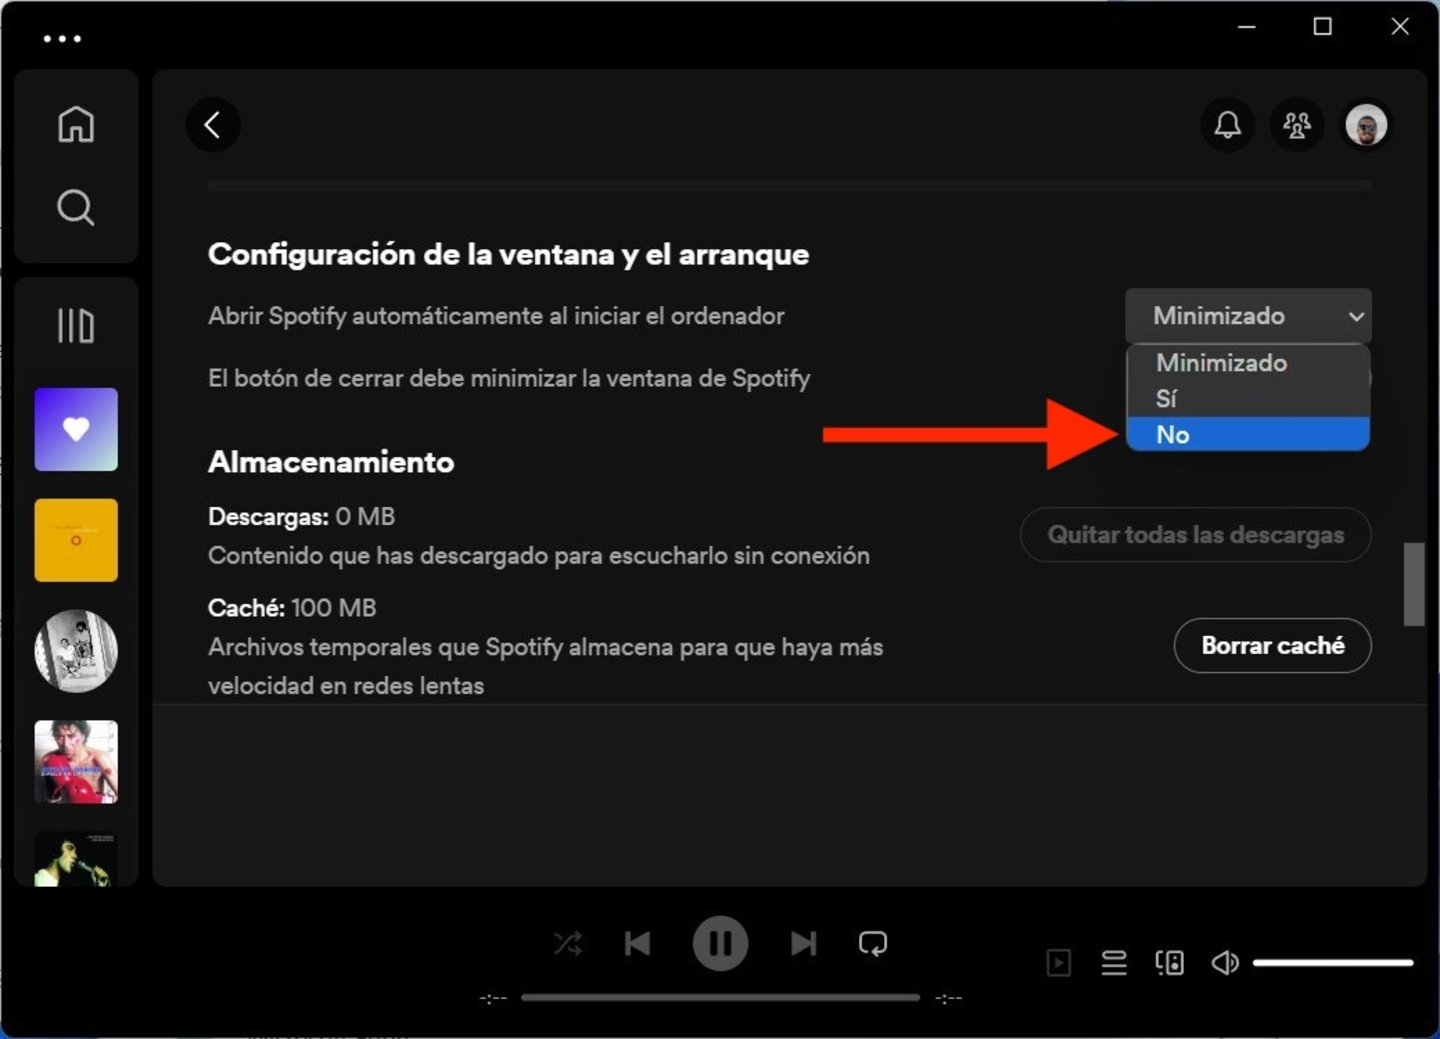Click 'Abrir Spotify automáticamente al iniciar el ordenador' text
This screenshot has width=1440, height=1039.
click(496, 316)
